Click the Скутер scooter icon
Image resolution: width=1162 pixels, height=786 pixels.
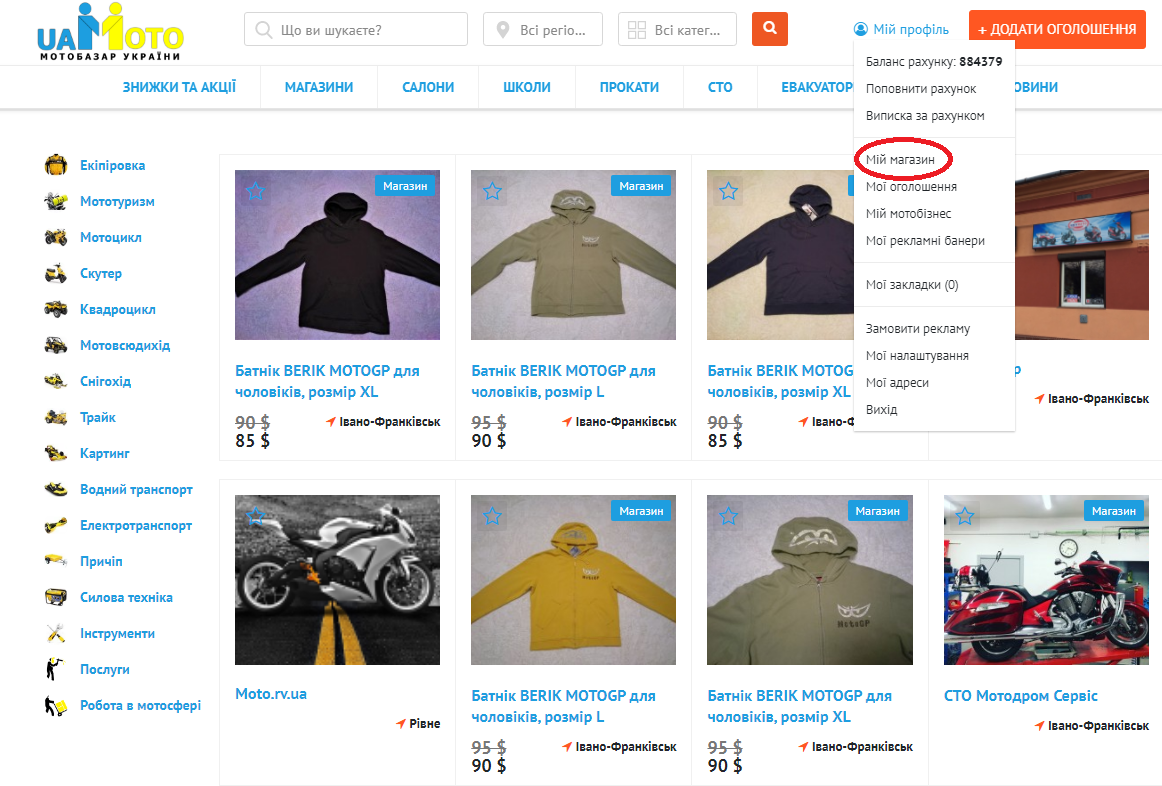tap(56, 273)
